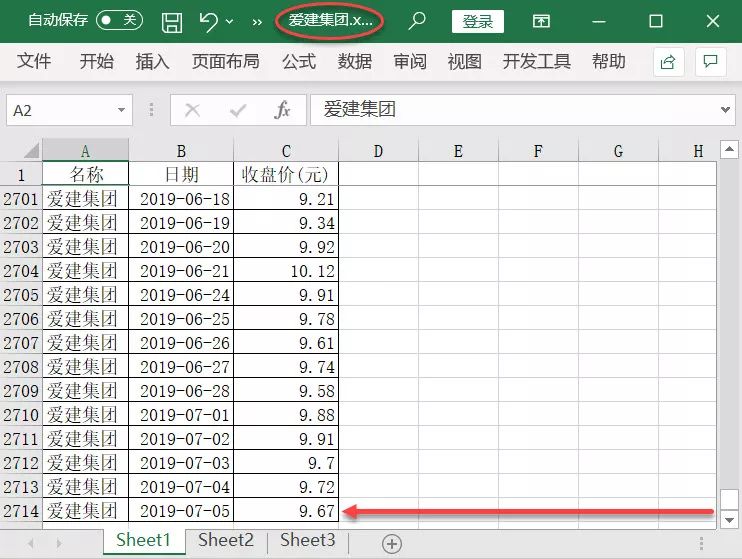Click the next sheet navigation arrow

[x=59, y=543]
